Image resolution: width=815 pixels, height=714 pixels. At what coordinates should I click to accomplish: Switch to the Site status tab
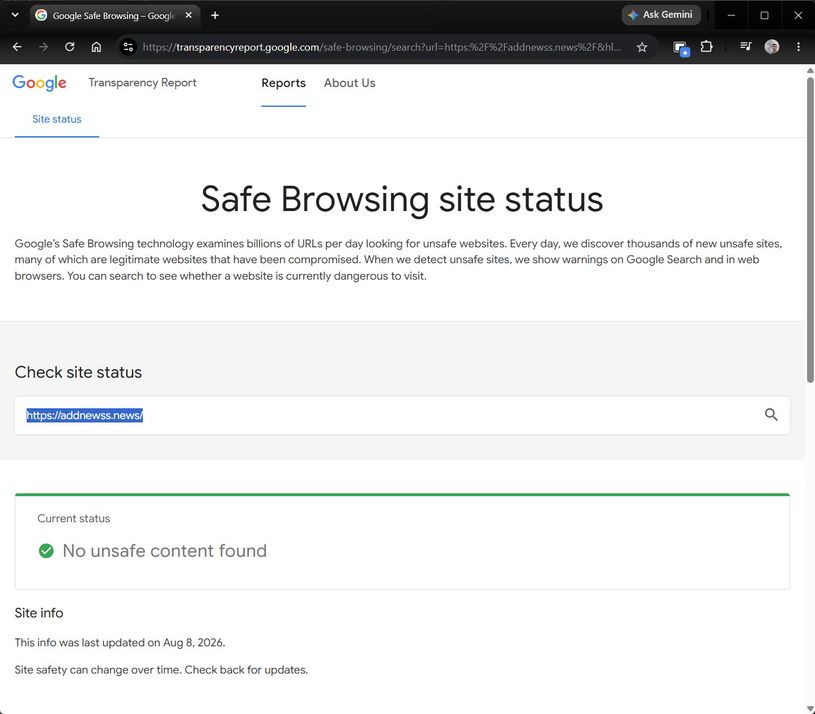click(57, 119)
